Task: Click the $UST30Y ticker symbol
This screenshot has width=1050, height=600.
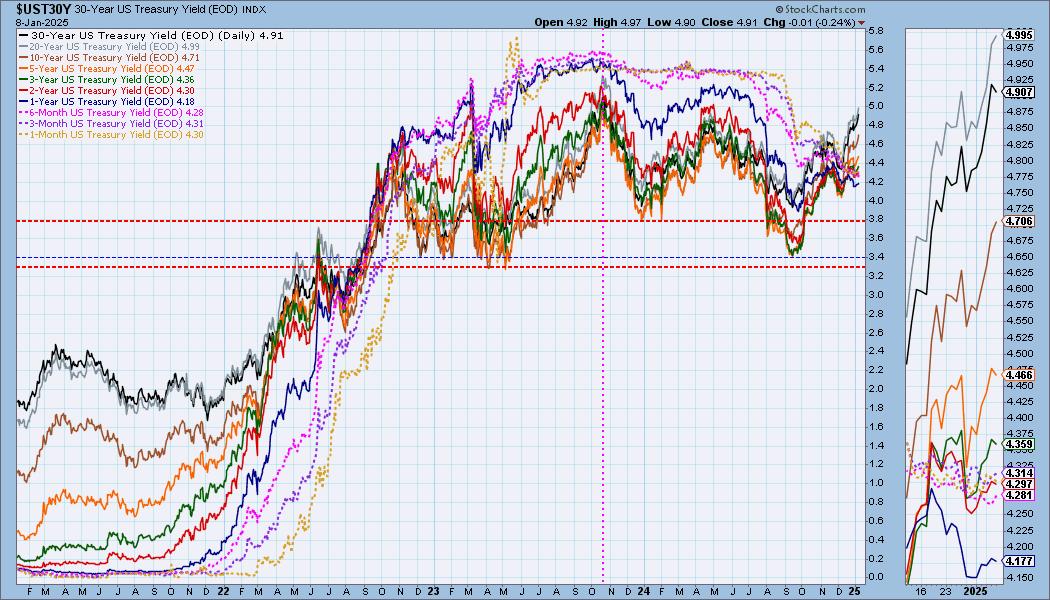Action: (x=44, y=9)
